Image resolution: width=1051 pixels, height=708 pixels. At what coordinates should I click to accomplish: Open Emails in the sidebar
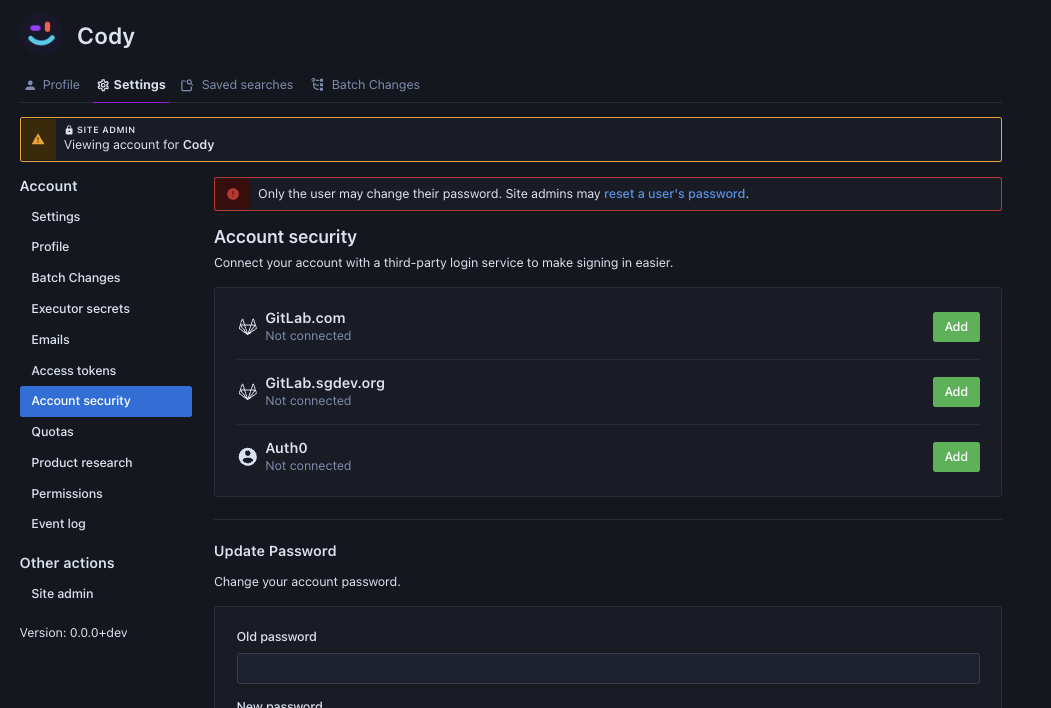106,339
